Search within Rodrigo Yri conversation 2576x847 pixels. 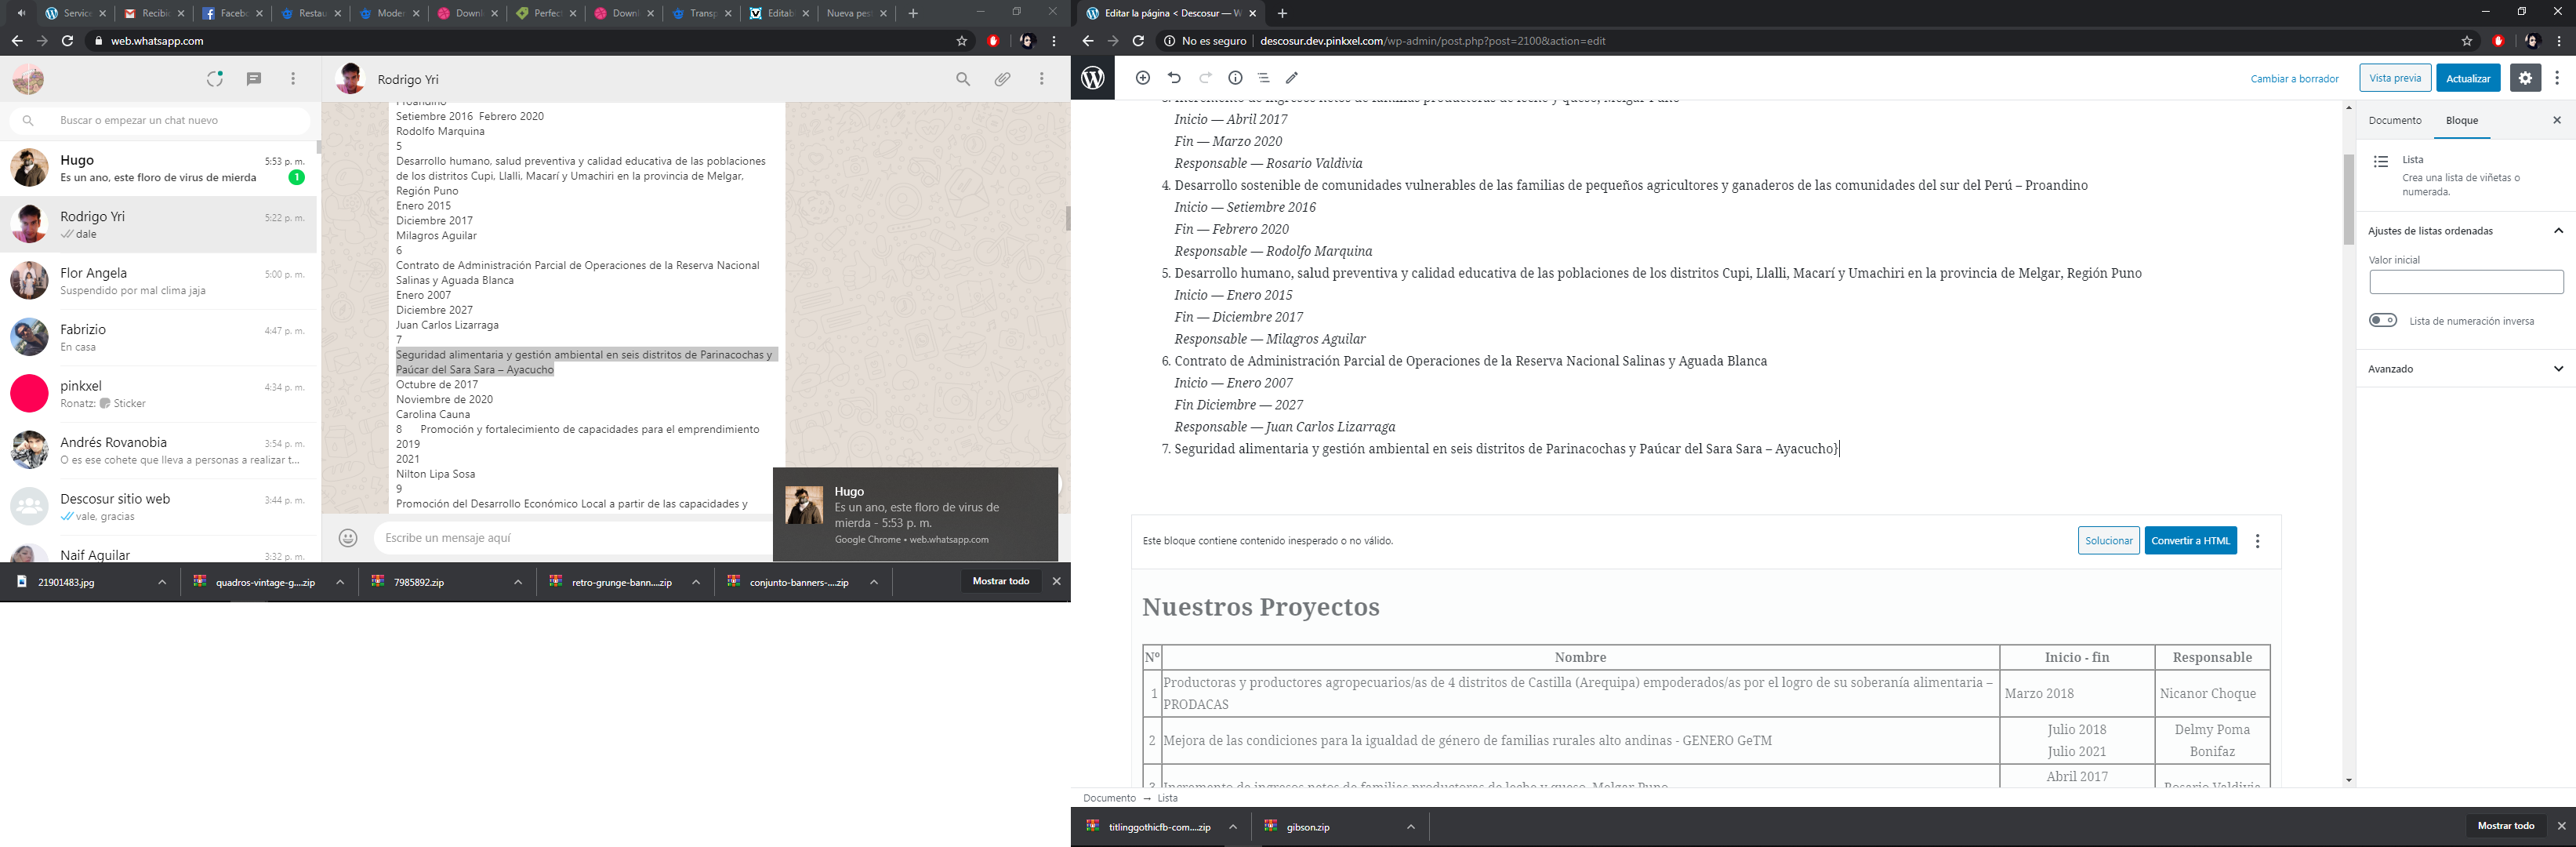[963, 79]
